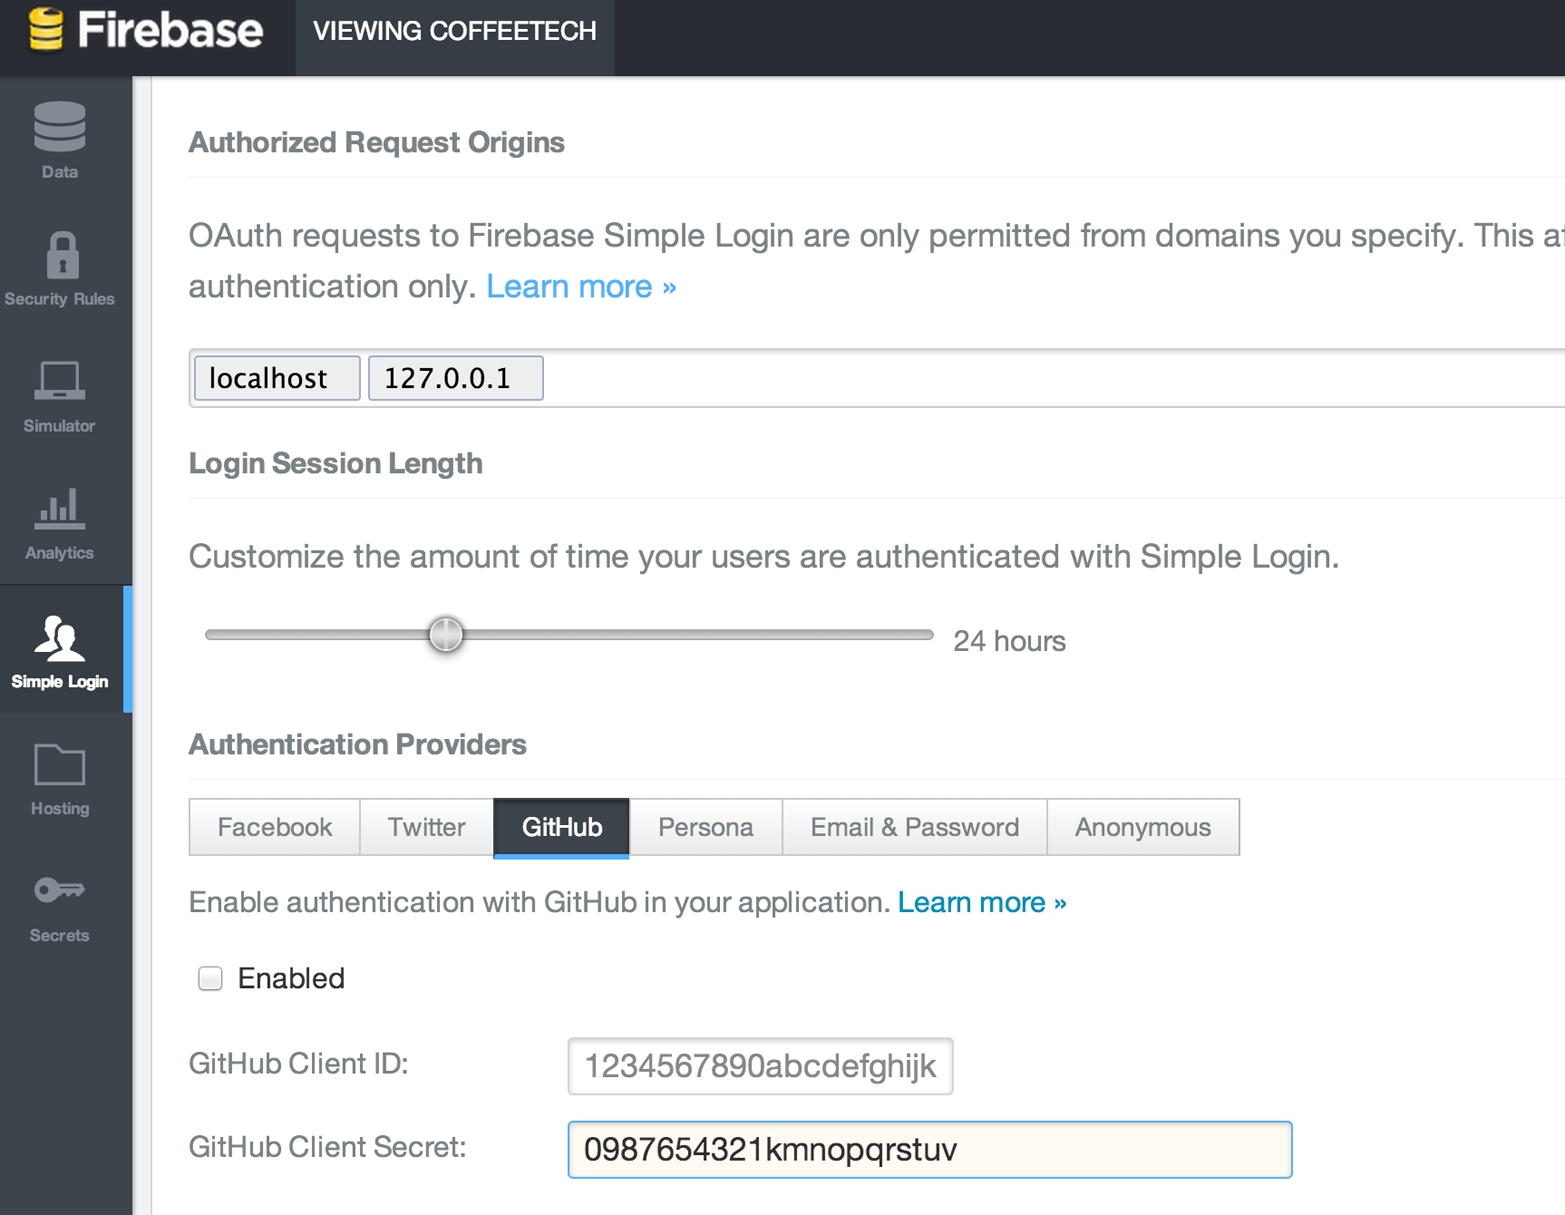Click Learn more link under Authorized Origins
The image size is (1565, 1215).
(x=581, y=287)
